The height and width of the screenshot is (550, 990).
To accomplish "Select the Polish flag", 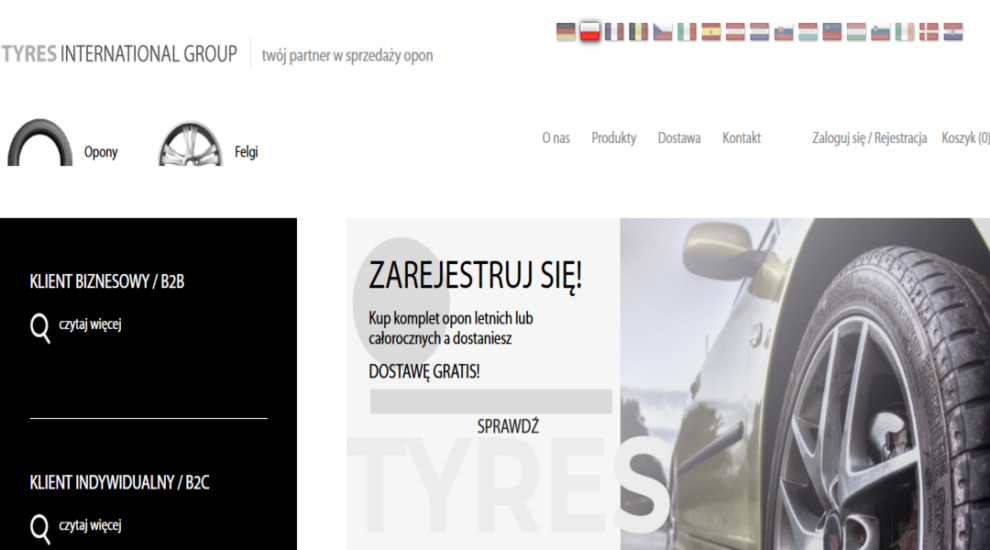I will click(590, 32).
